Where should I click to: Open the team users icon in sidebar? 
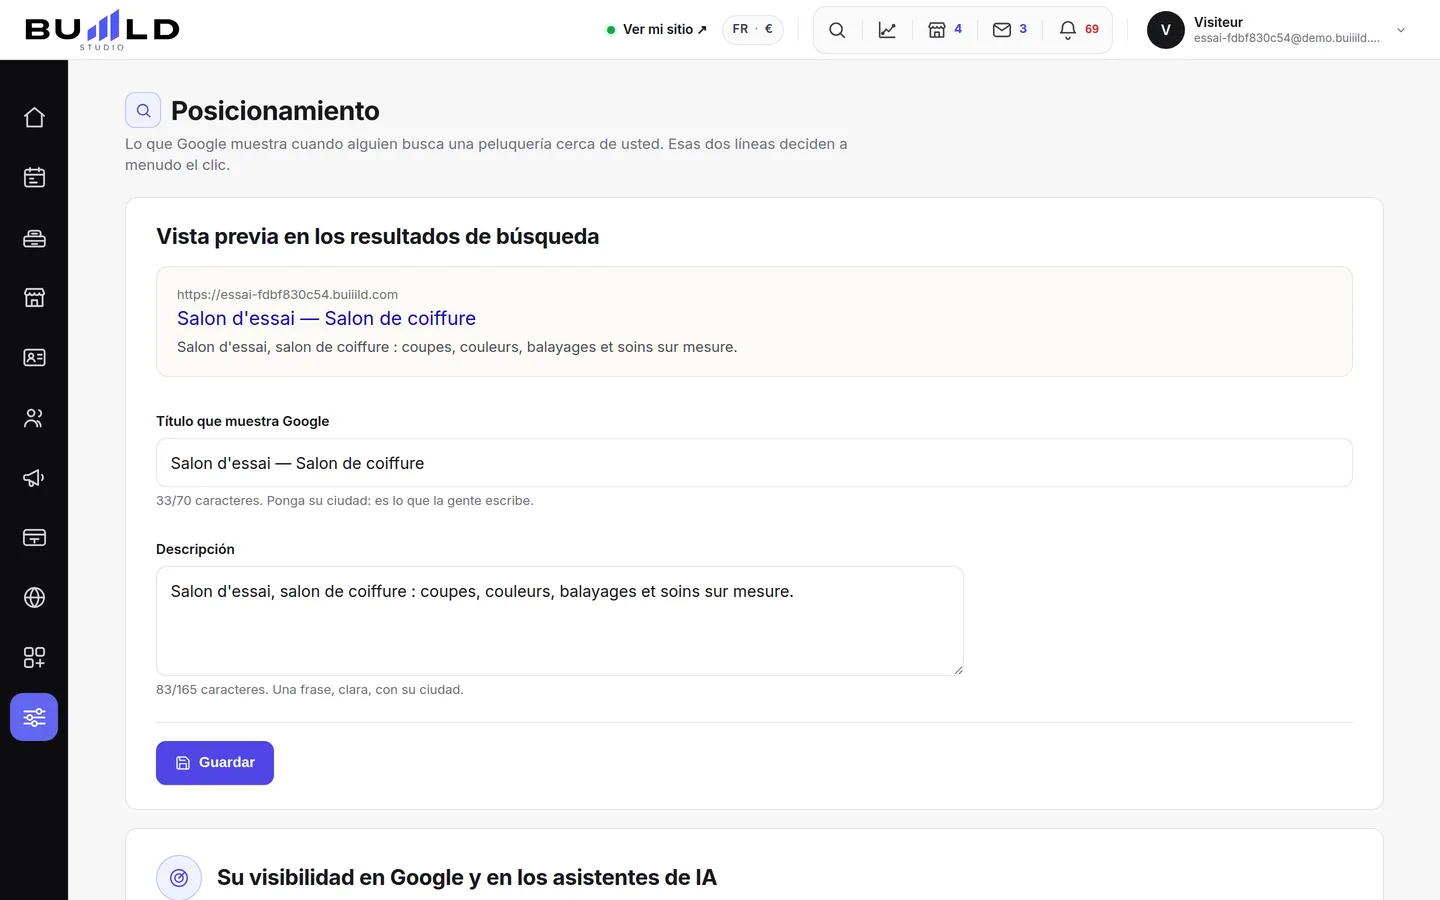pos(34,418)
